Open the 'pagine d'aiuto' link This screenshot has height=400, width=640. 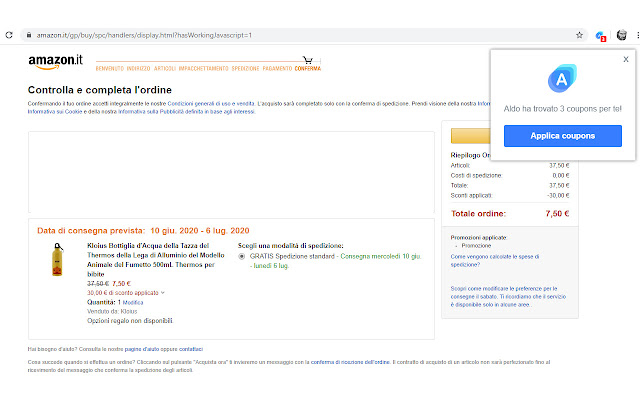(142, 349)
